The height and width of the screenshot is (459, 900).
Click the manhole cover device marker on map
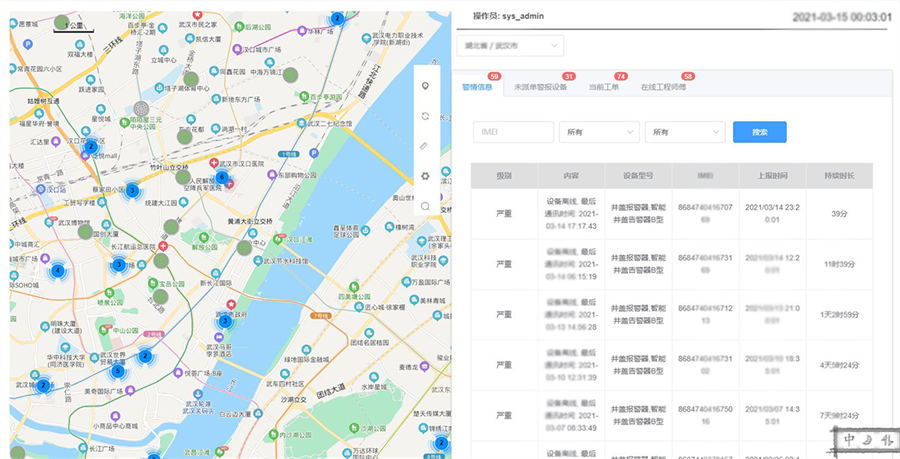[x=142, y=107]
